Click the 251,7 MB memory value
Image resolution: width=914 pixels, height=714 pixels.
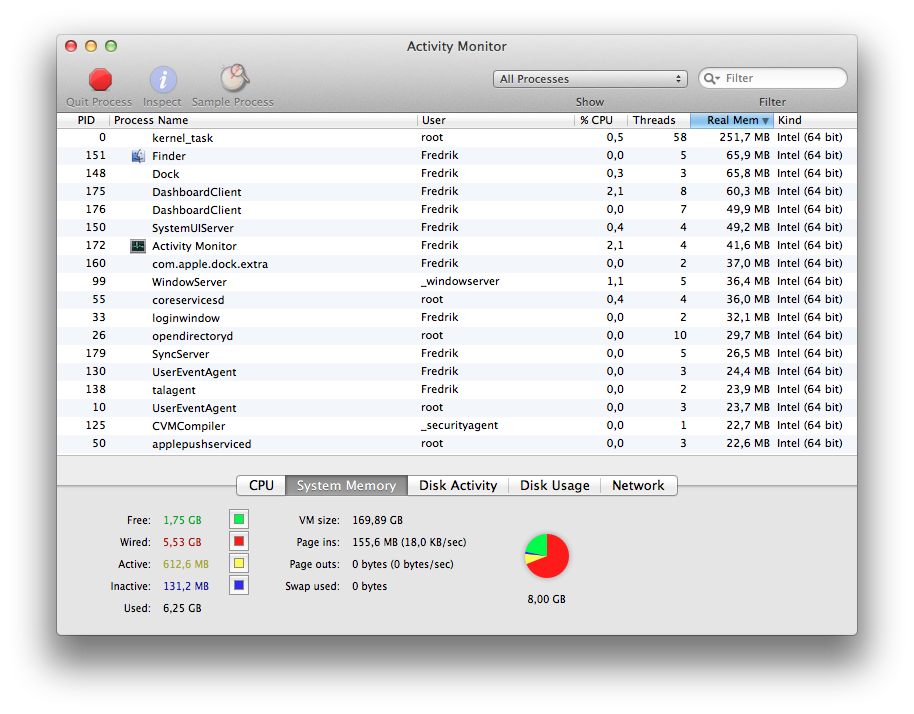point(744,138)
